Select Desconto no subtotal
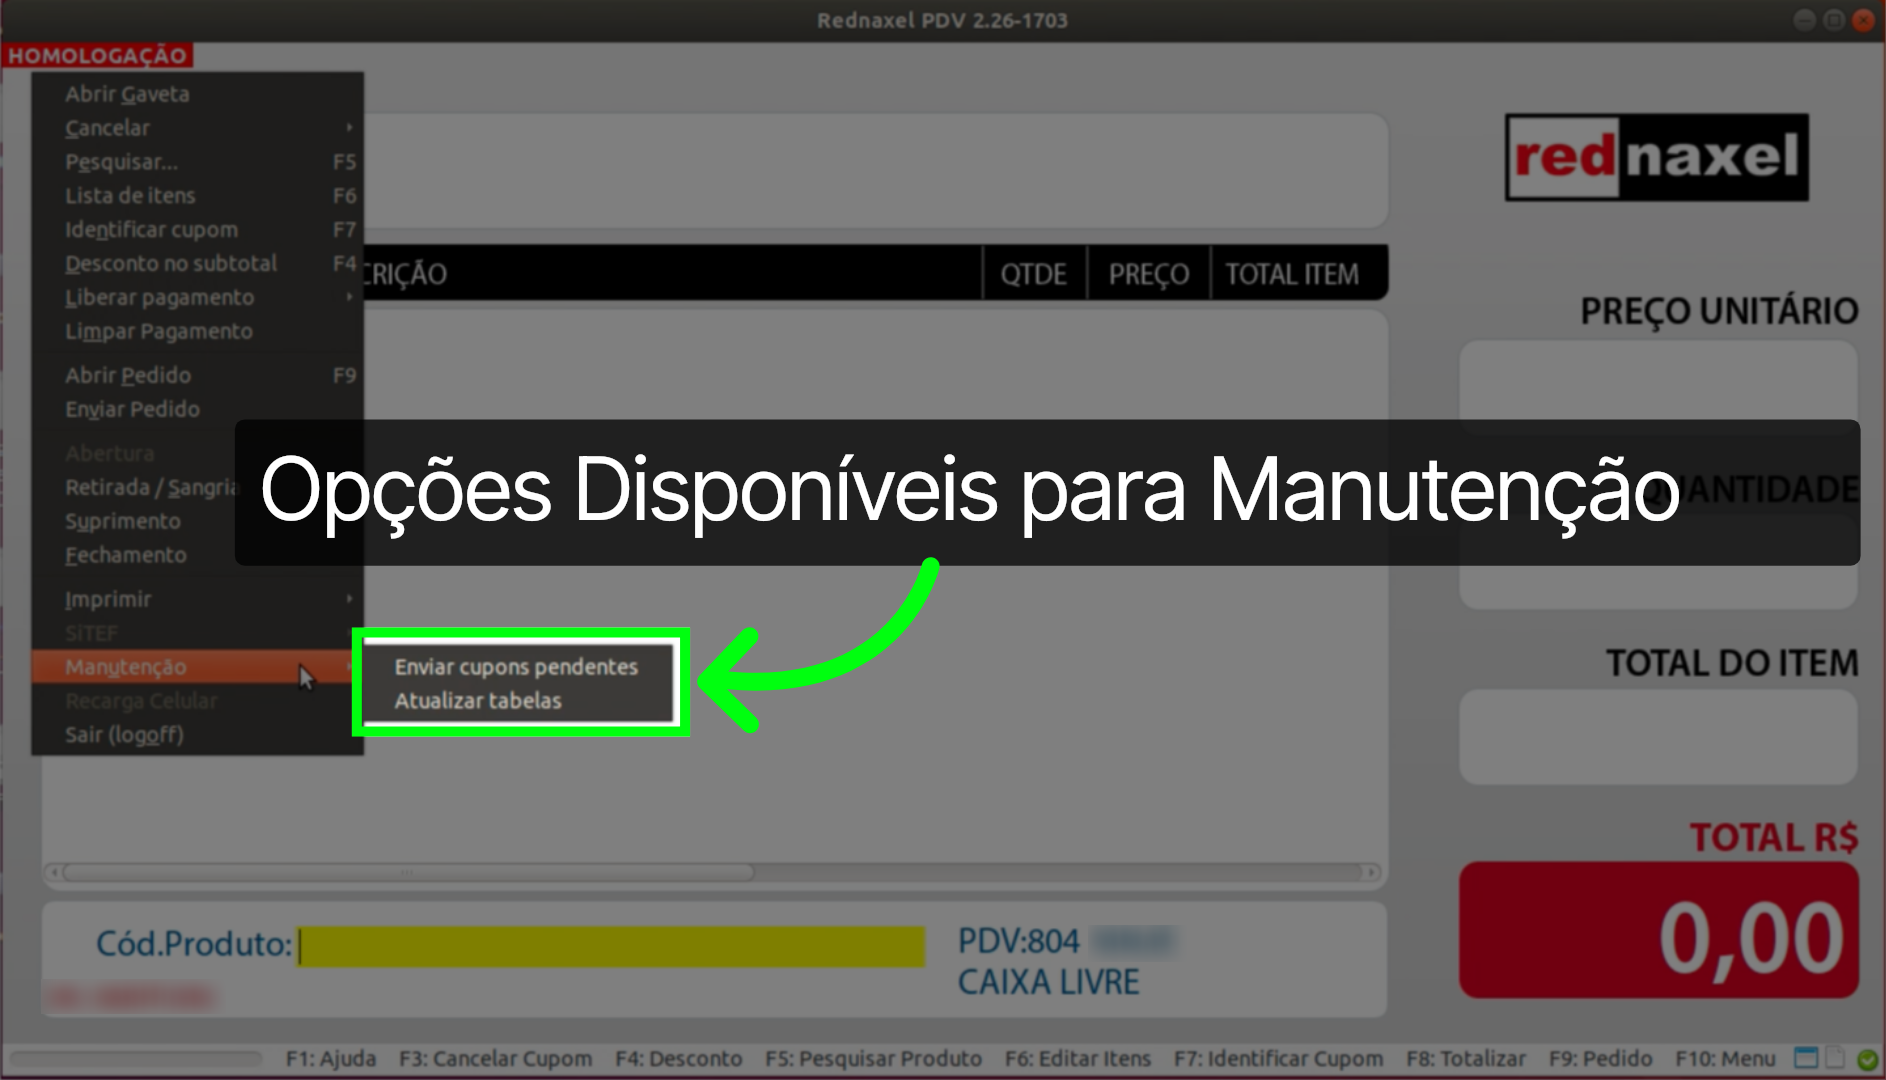 pyautogui.click(x=170, y=263)
